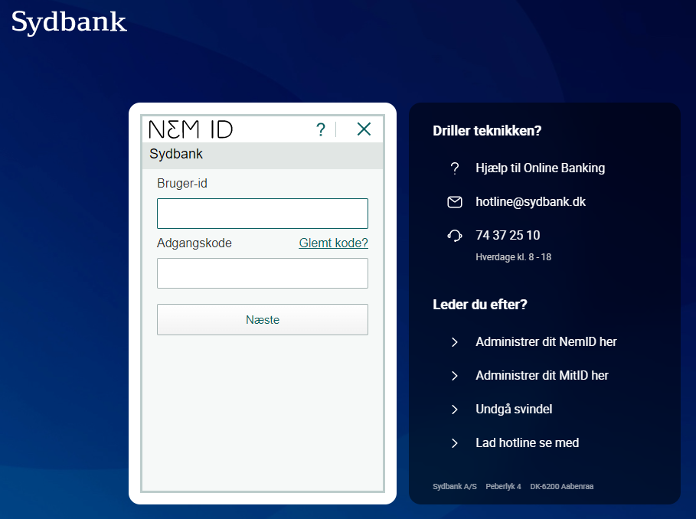Viewport: 696px width, 519px height.
Task: Click chevron next to Administrer dit NemID
Action: pos(454,342)
